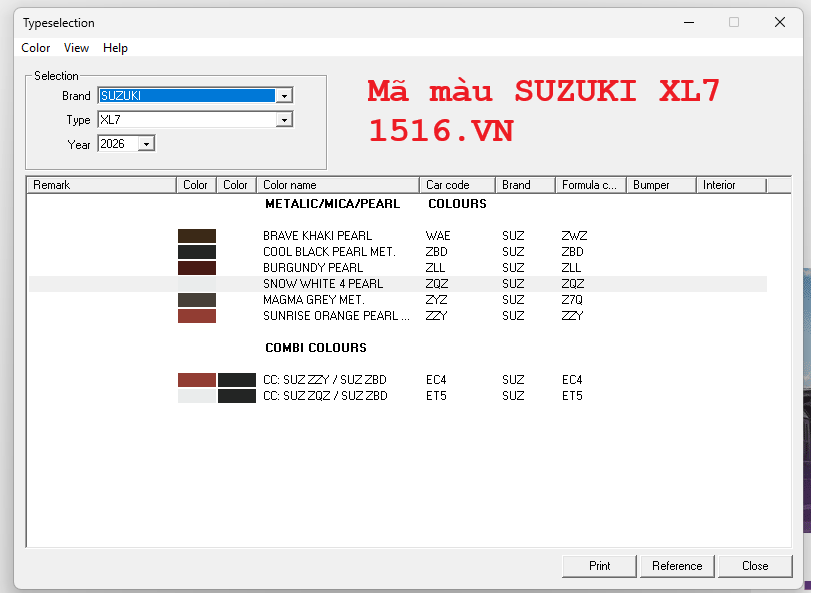815x593 pixels.
Task: Click car code ZYZ
Action: pos(437,300)
